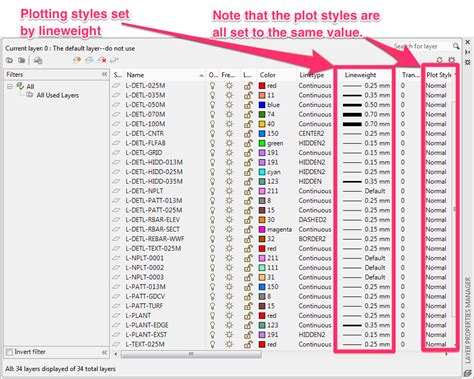
Task: Click the chevron beside Invert filter
Action: click(104, 352)
